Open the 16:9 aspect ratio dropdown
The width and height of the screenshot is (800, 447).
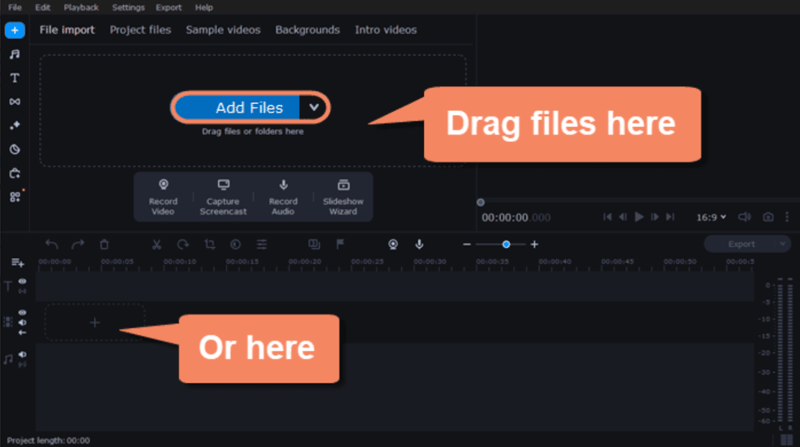[x=710, y=217]
